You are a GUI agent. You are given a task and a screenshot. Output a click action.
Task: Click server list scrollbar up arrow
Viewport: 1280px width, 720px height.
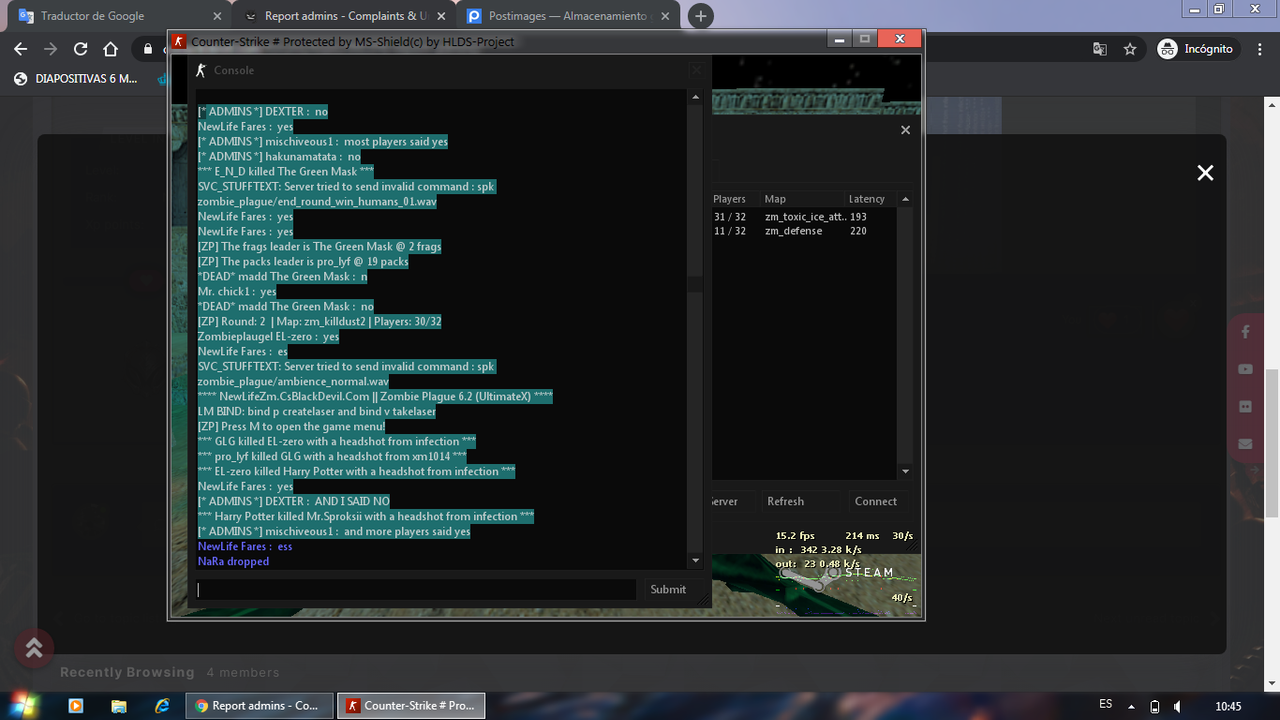coord(905,199)
